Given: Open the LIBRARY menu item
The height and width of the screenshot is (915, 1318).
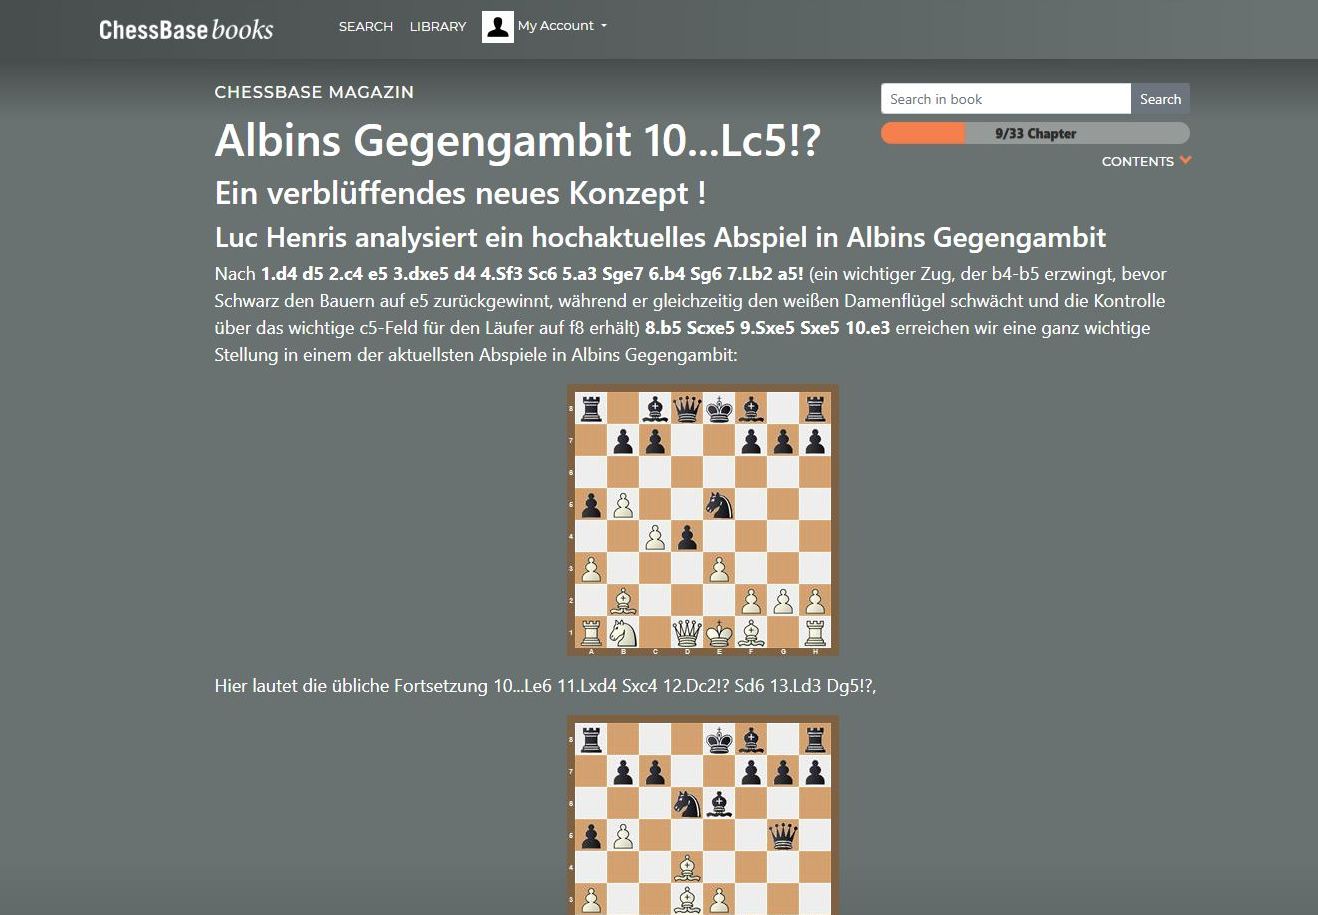Looking at the screenshot, I should click(438, 27).
